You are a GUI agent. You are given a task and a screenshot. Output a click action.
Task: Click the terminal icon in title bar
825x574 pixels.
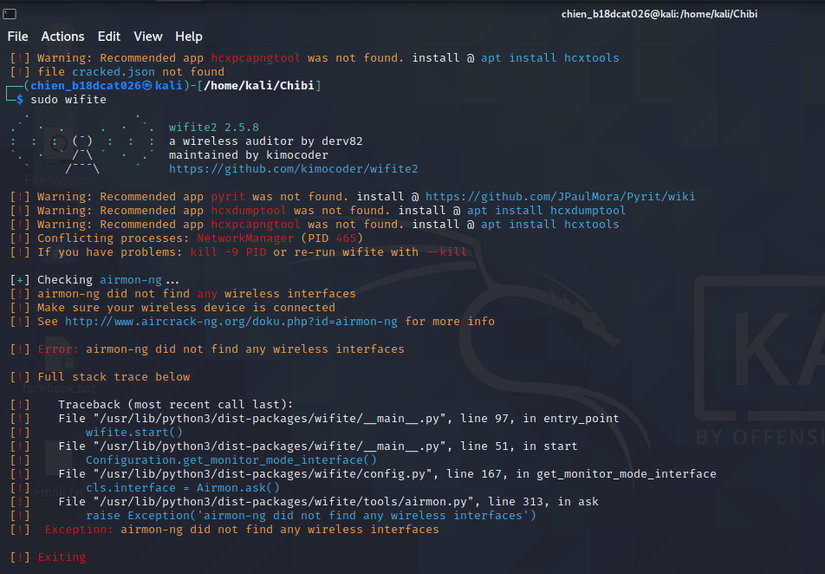coord(9,14)
